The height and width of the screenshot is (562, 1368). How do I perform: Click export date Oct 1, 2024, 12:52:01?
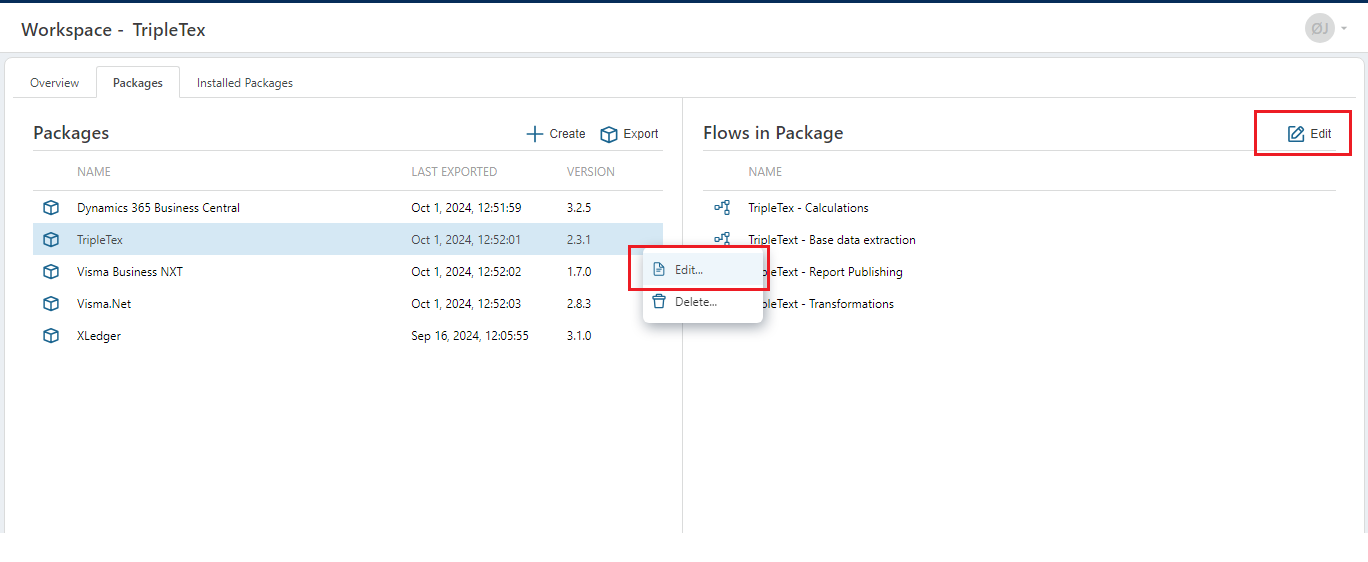coord(466,240)
